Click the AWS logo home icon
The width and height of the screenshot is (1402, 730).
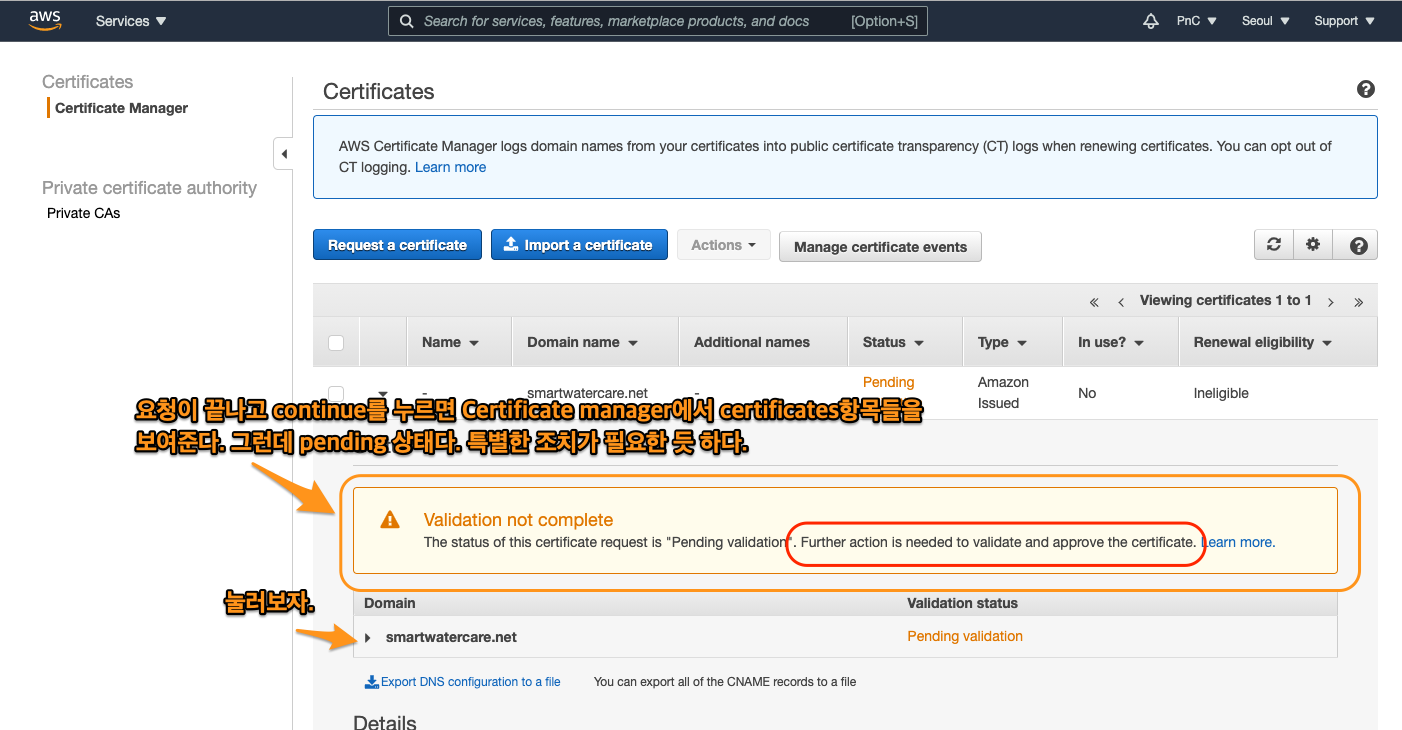point(46,20)
